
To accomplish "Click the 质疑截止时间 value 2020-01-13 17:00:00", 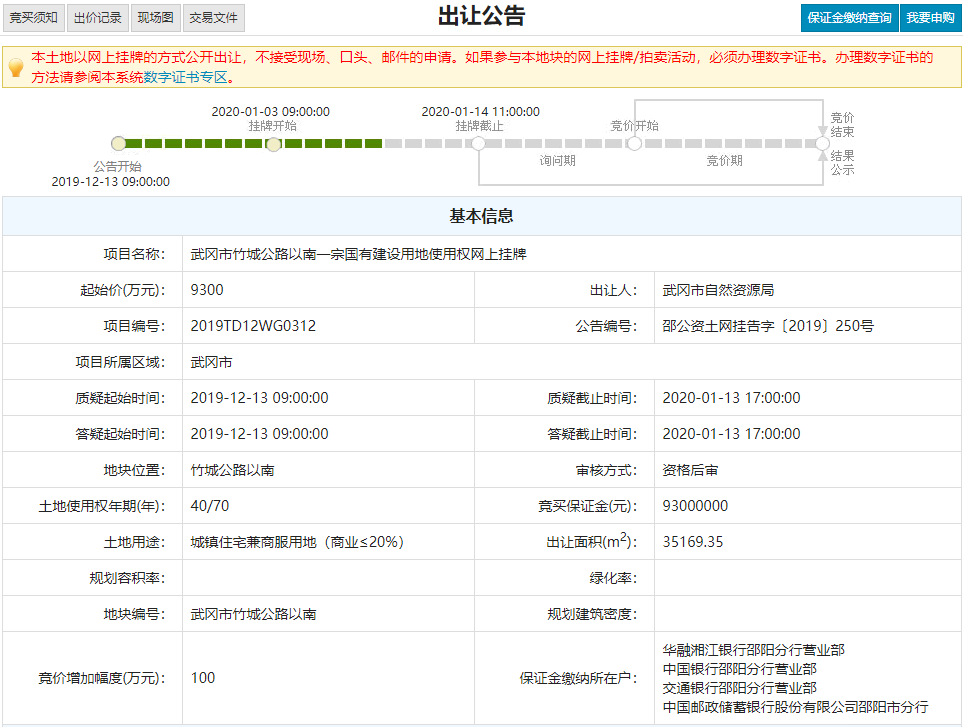I will [x=731, y=398].
